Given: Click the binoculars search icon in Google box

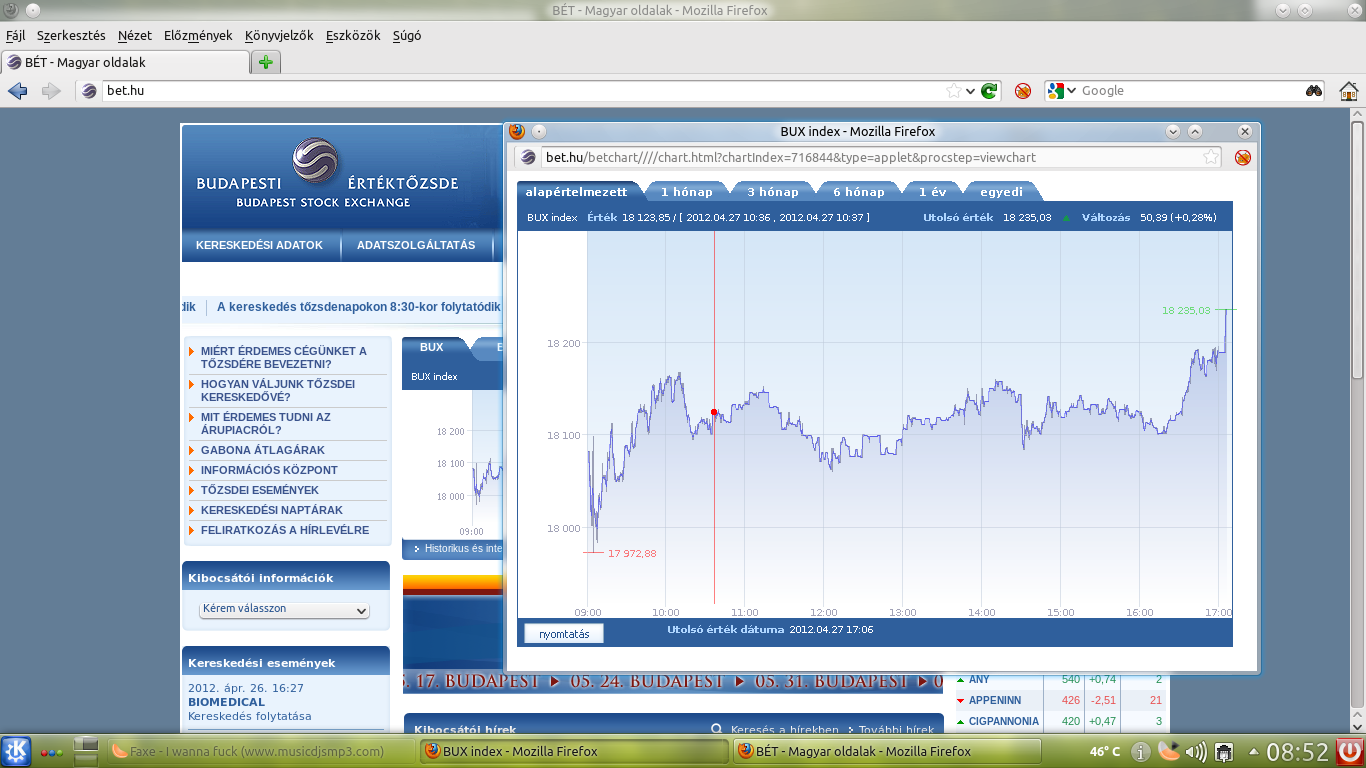Looking at the screenshot, I should tap(1314, 91).
